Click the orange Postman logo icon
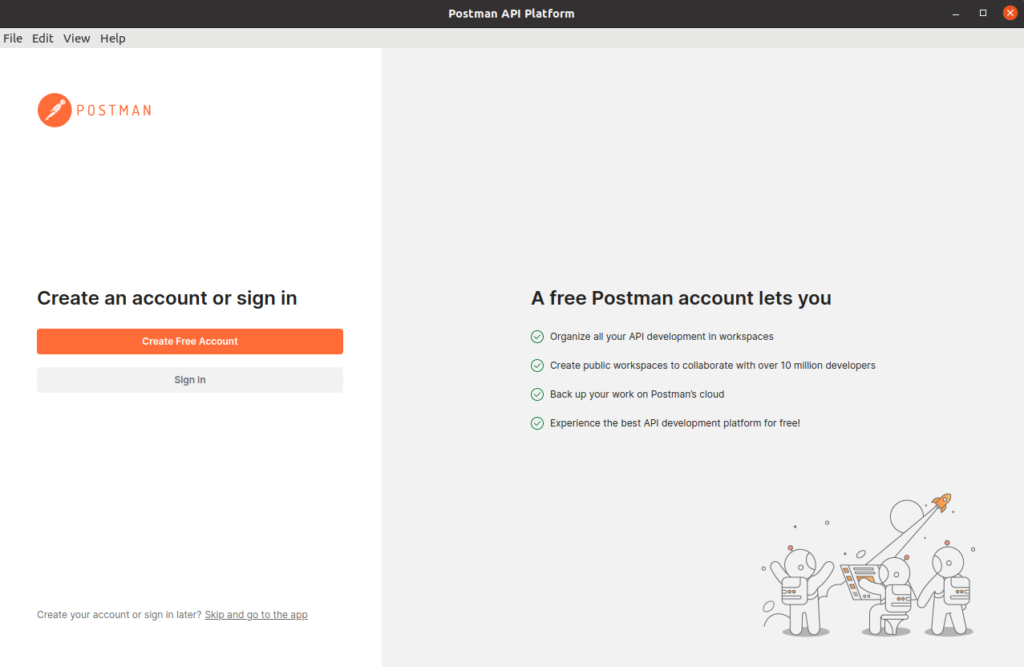 [54, 110]
